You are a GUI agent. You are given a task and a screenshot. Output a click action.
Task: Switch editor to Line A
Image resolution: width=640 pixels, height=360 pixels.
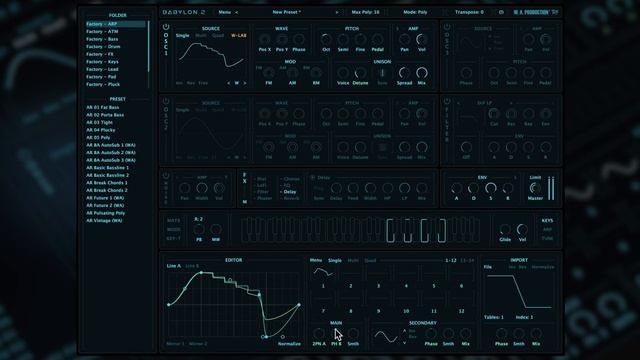pos(173,266)
